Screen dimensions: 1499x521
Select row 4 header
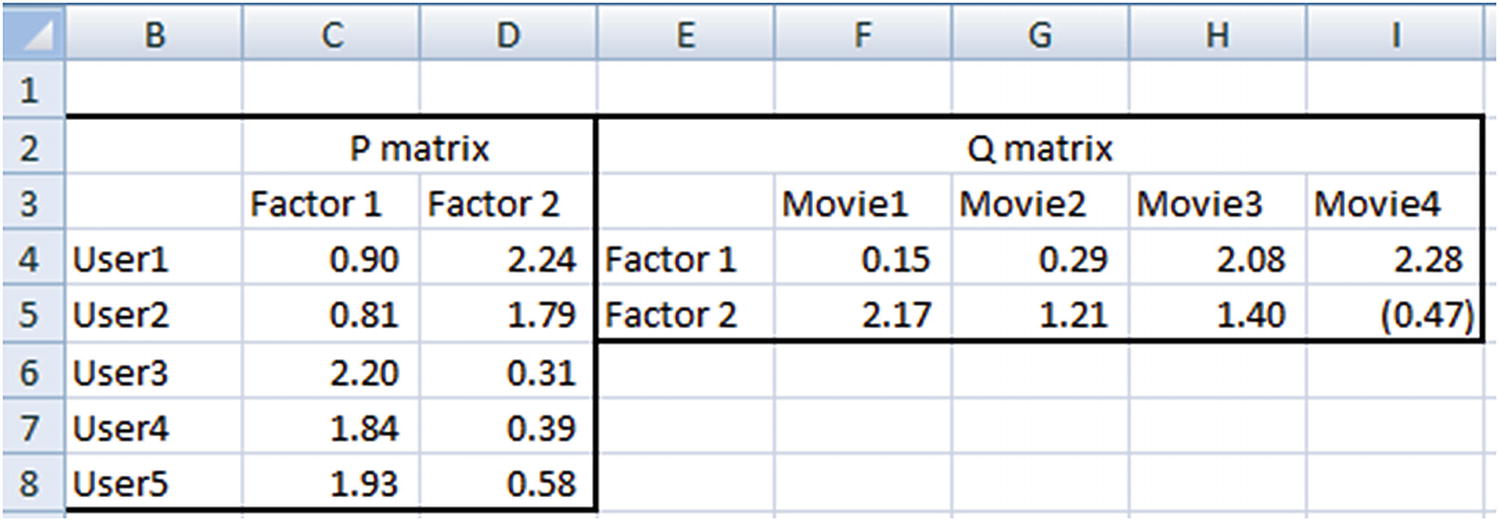coord(31,260)
